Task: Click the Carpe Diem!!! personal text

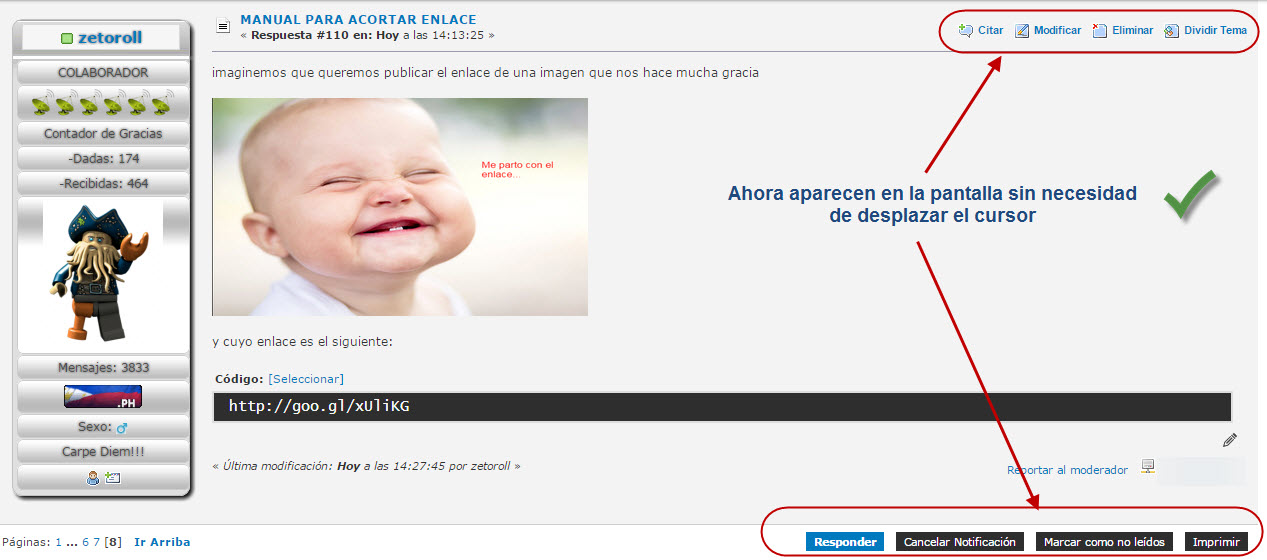Action: click(x=103, y=452)
